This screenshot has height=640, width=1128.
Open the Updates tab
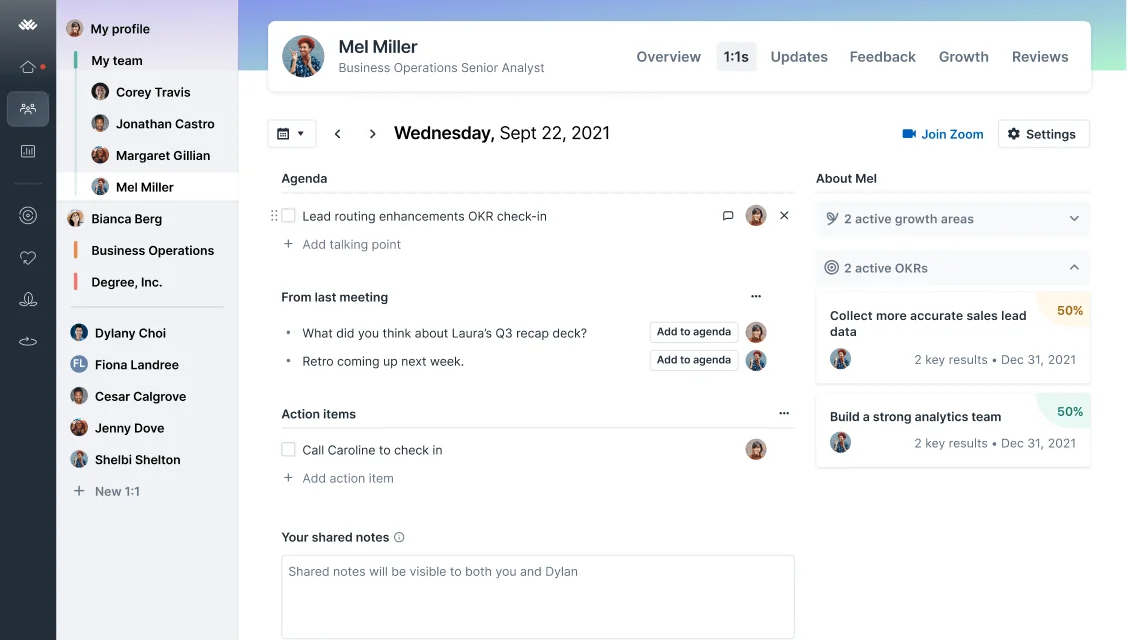coord(798,57)
